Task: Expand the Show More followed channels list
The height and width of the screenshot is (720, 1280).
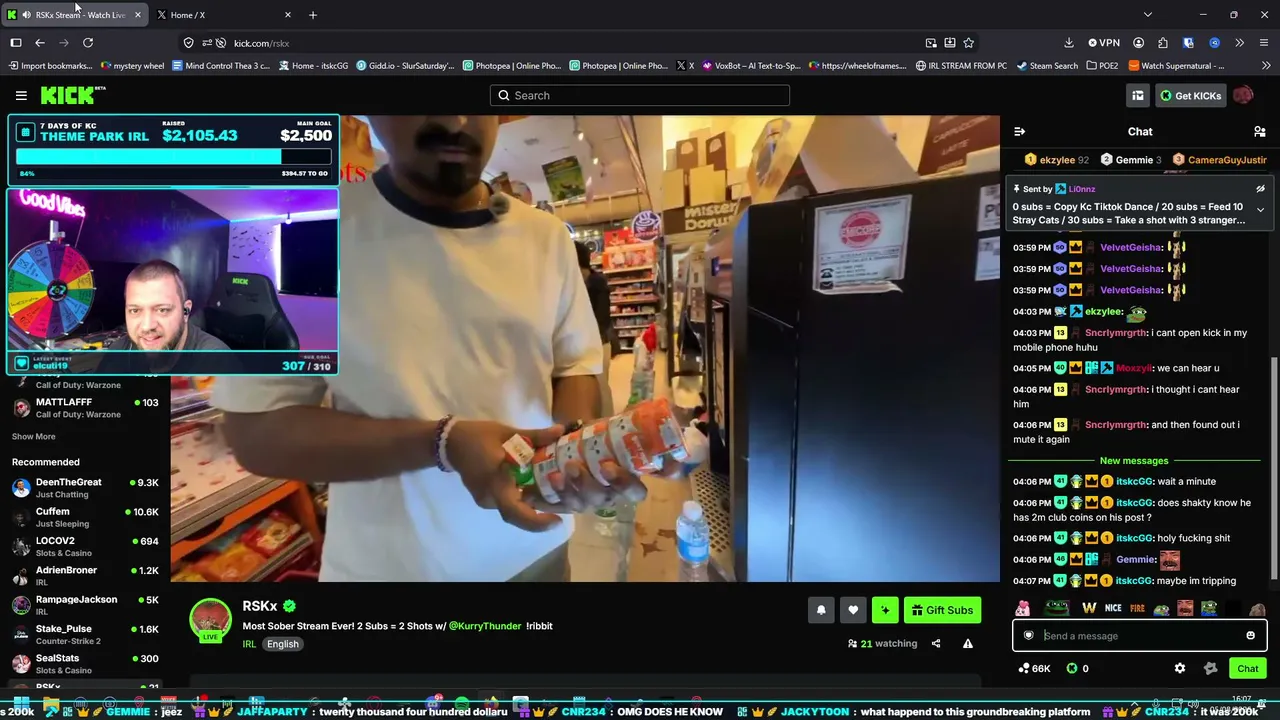Action: (33, 436)
